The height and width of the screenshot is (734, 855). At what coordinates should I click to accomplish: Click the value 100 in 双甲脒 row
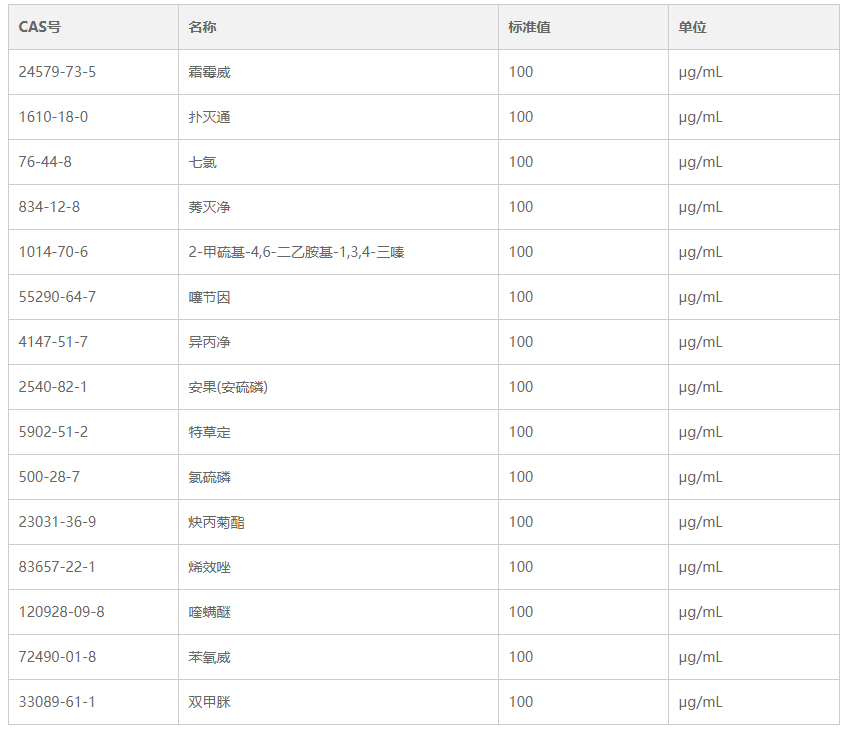(521, 702)
